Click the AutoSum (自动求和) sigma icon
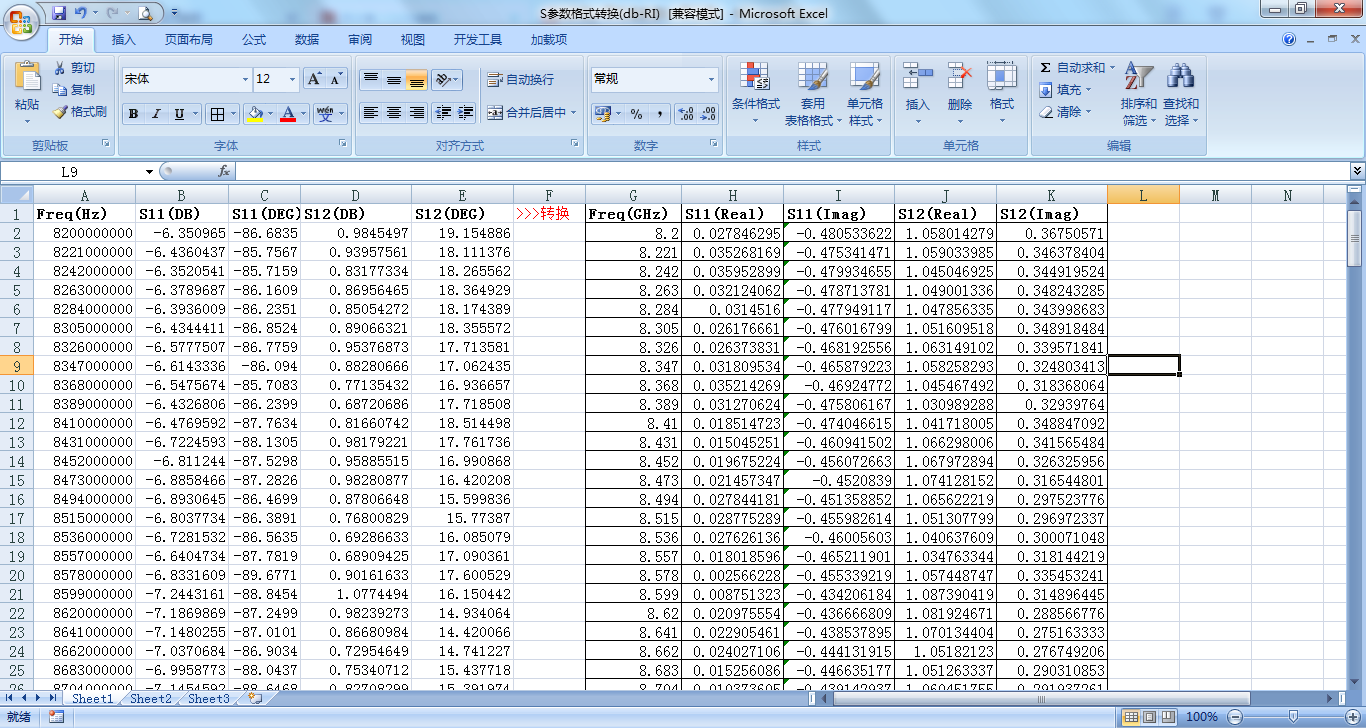1366x728 pixels. [1046, 67]
